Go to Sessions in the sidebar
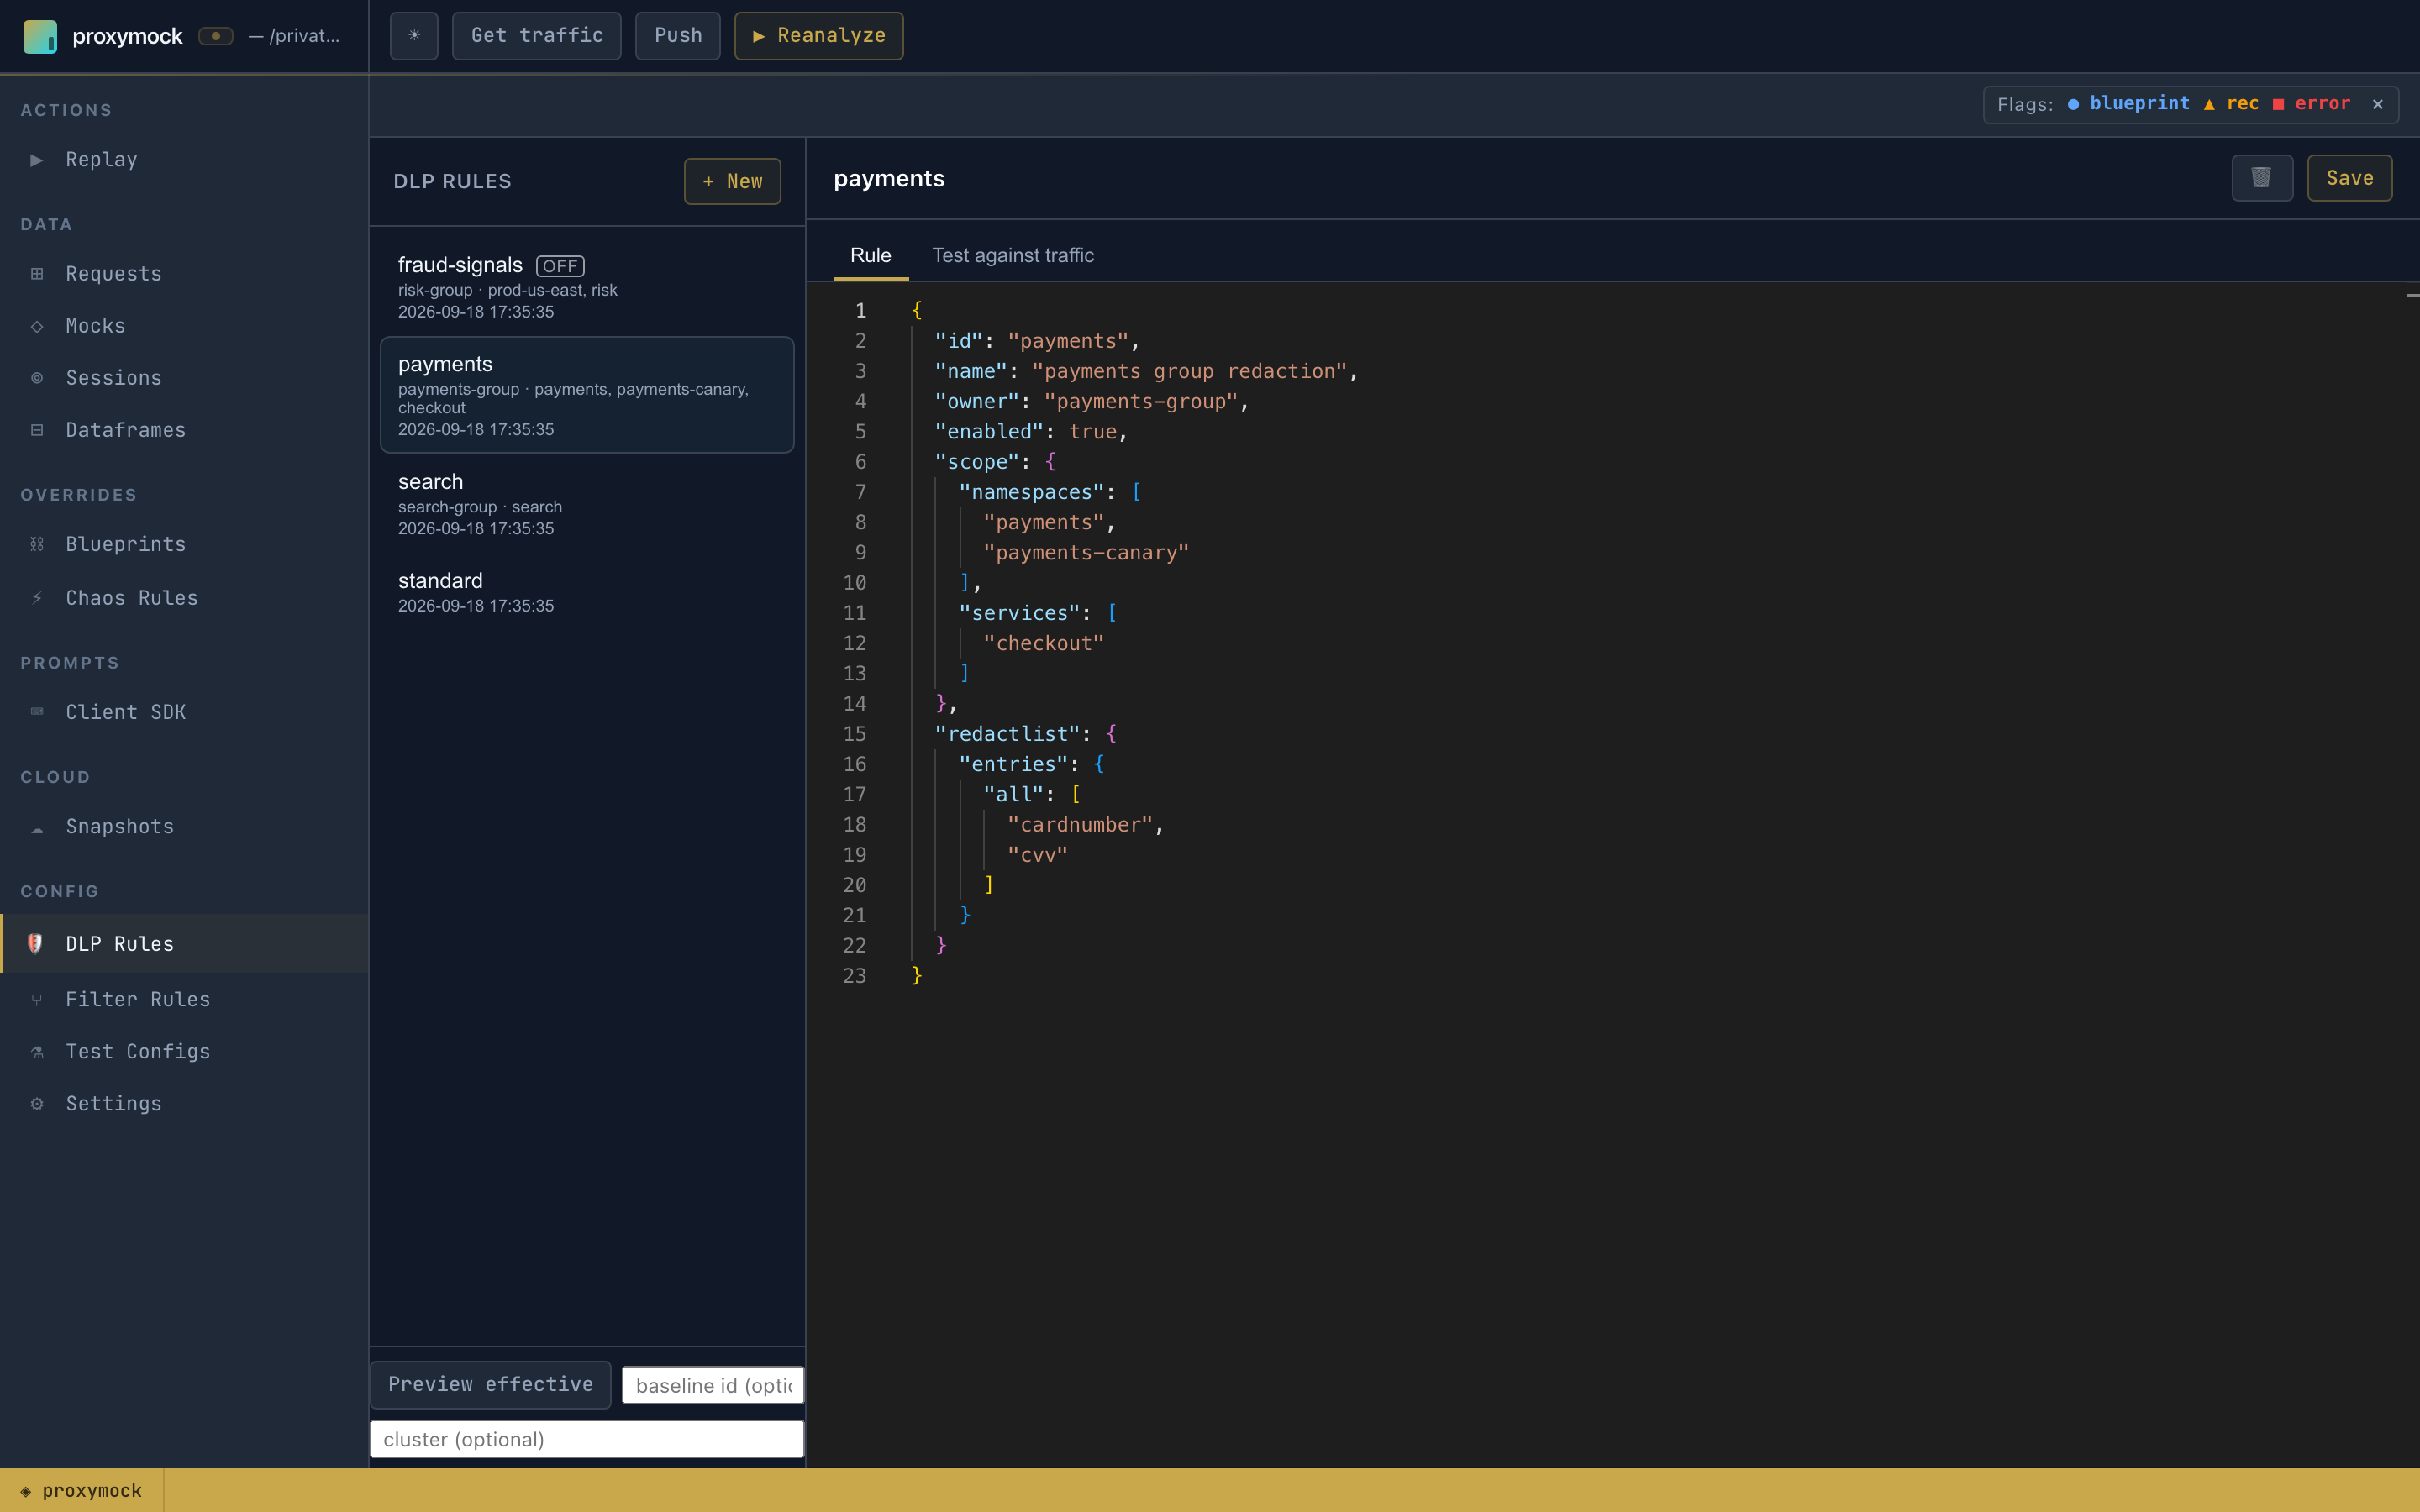The image size is (2420, 1512). [x=184, y=378]
